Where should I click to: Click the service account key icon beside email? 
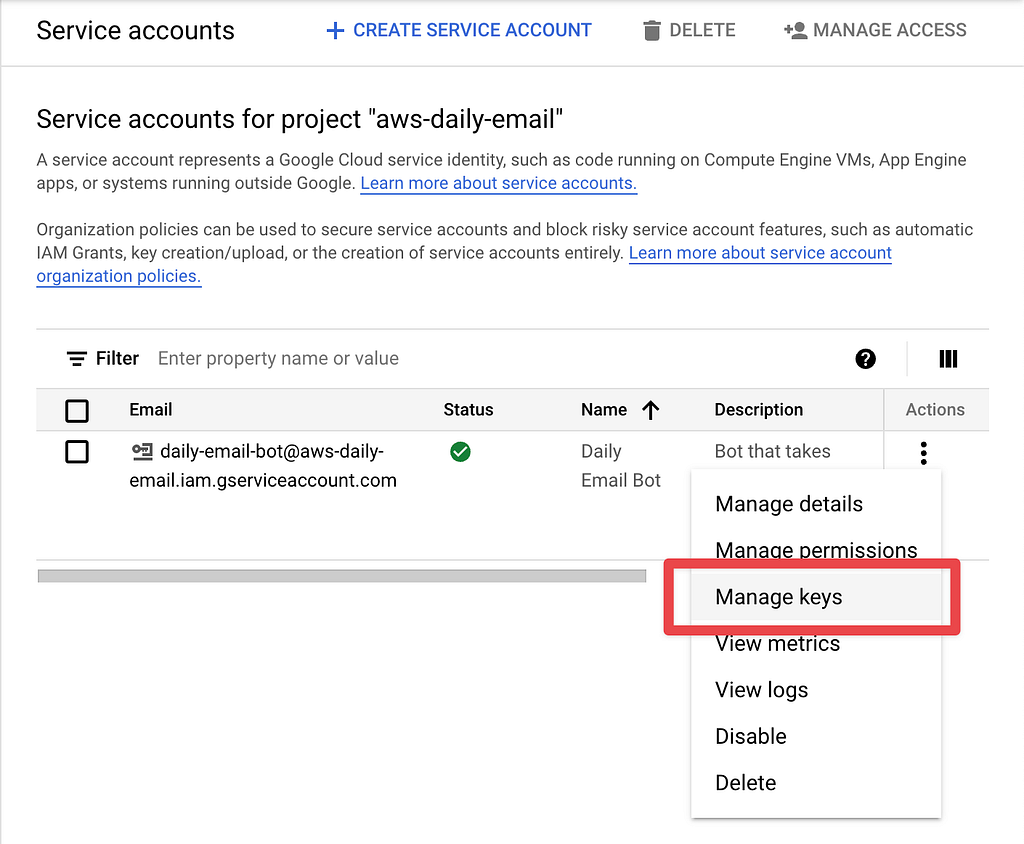[x=142, y=451]
